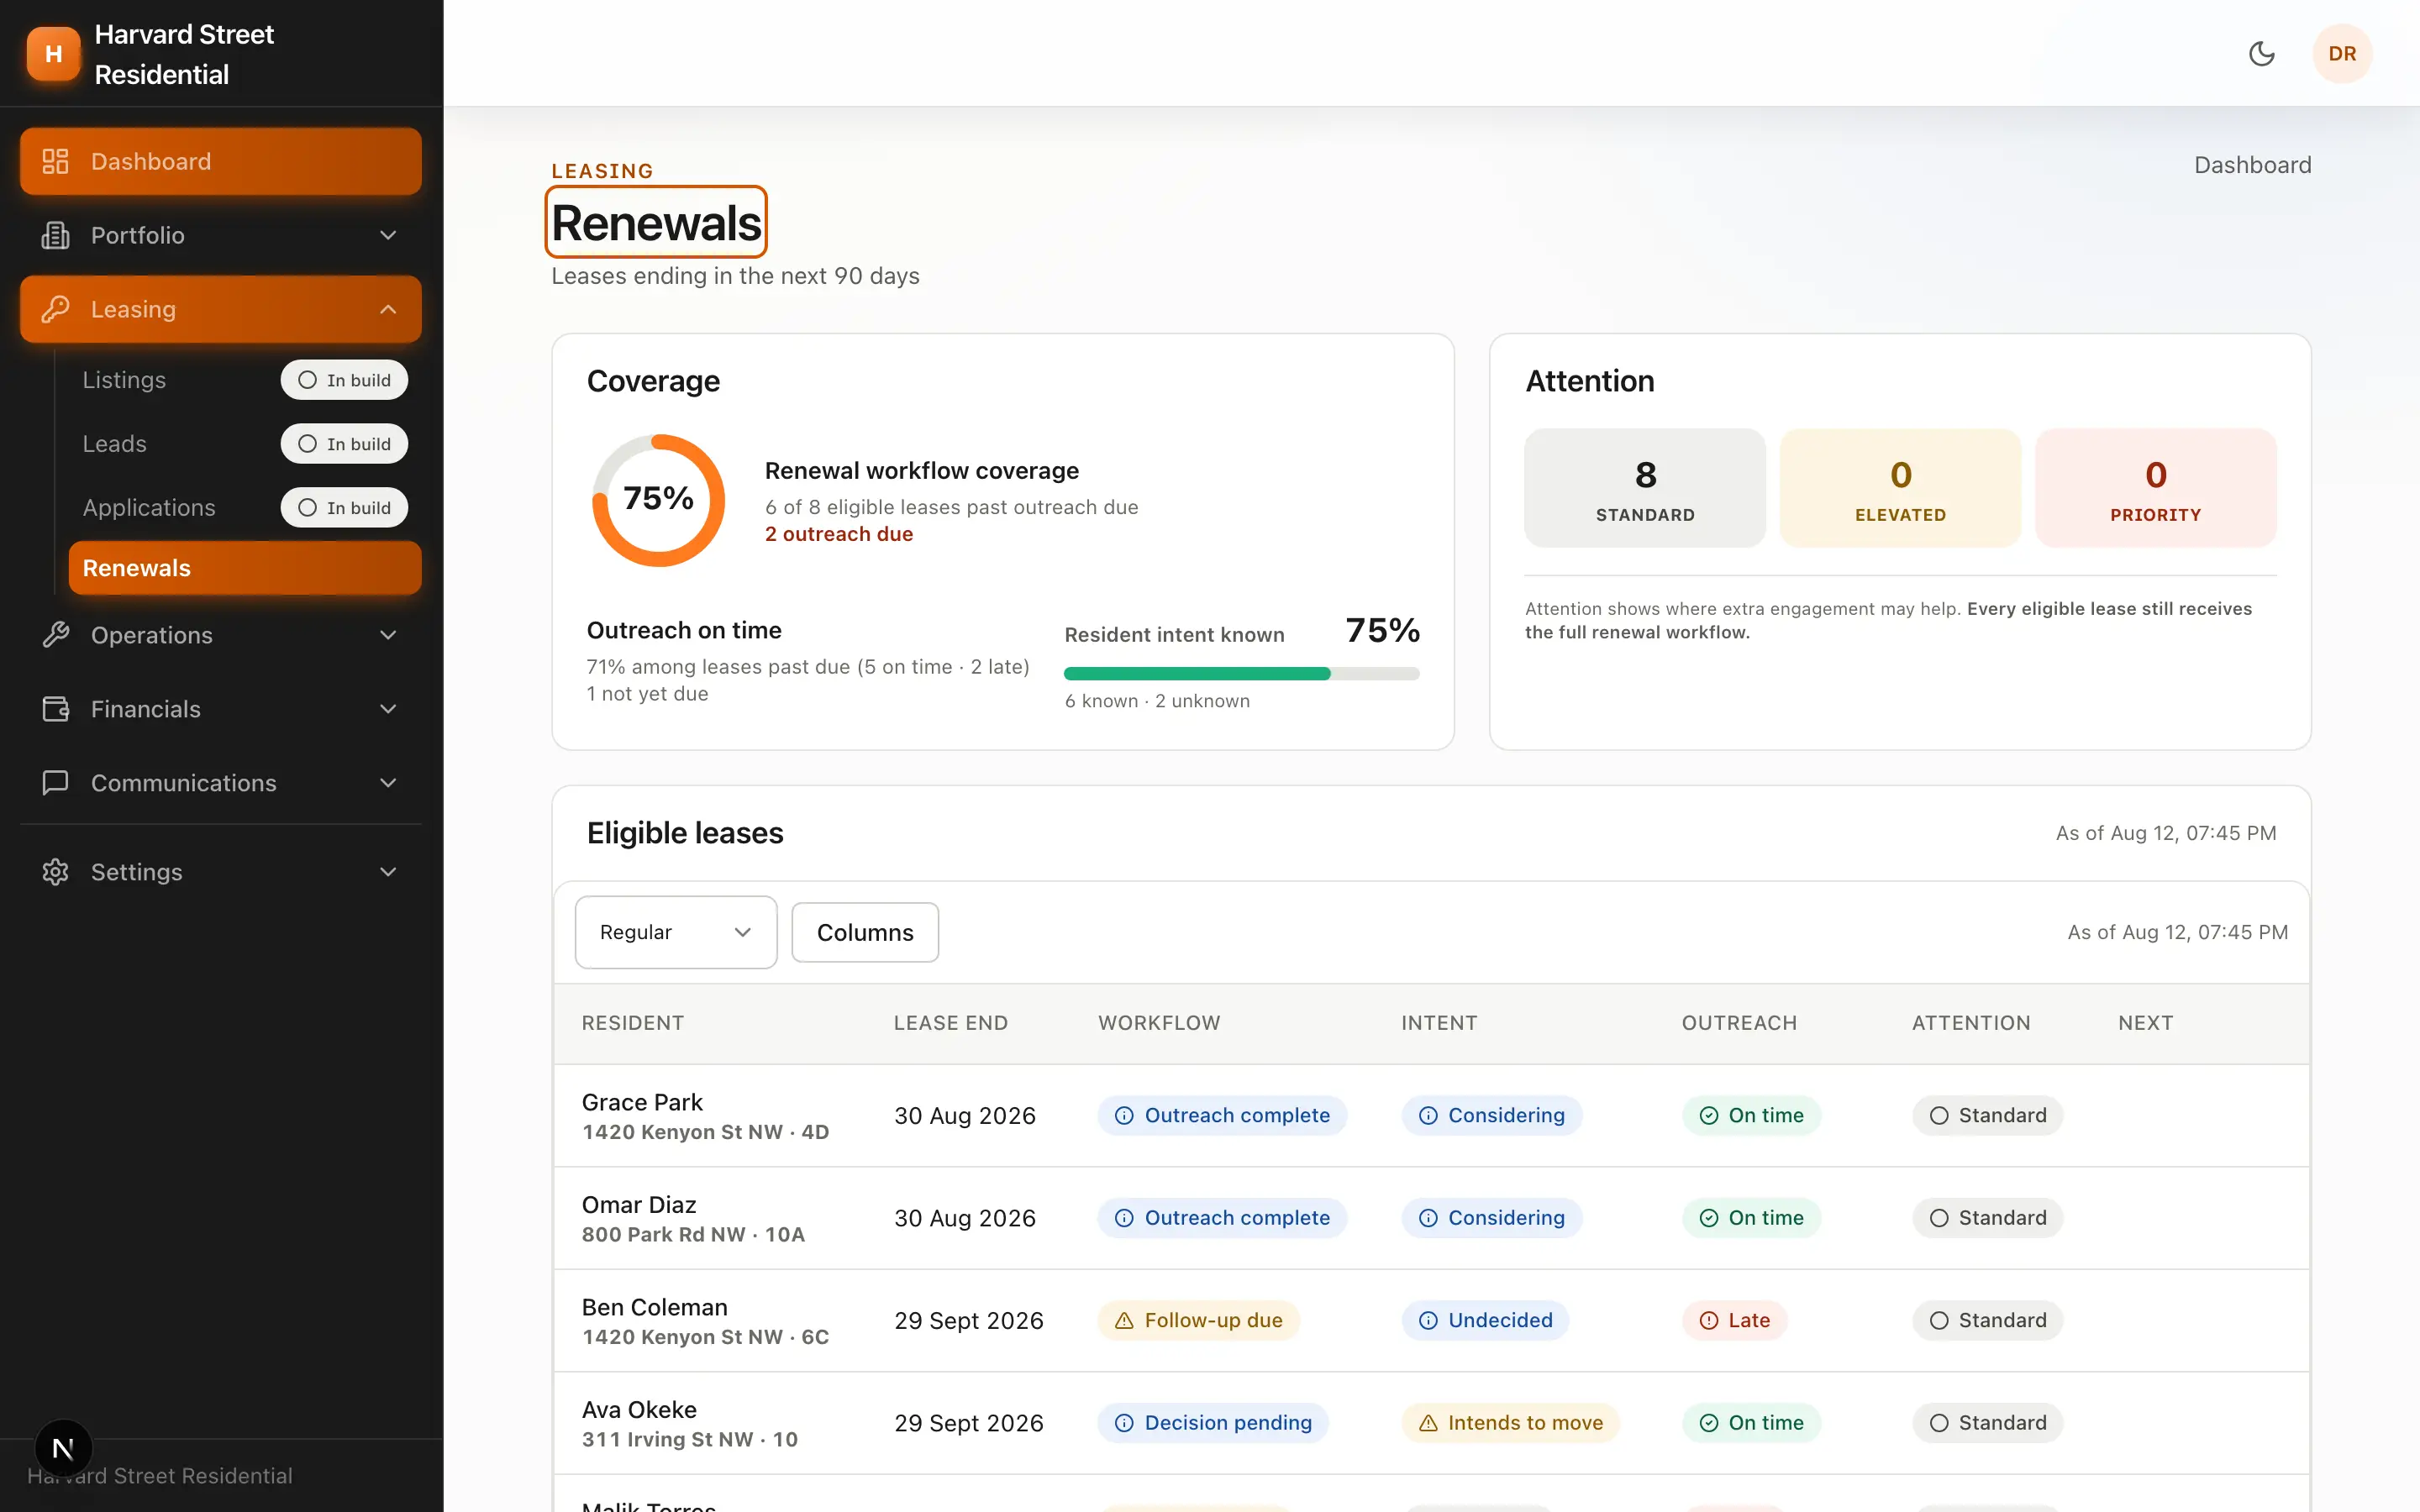Screen dimensions: 2420x1512
Task: Open the Regular density dropdown
Action: [676, 932]
